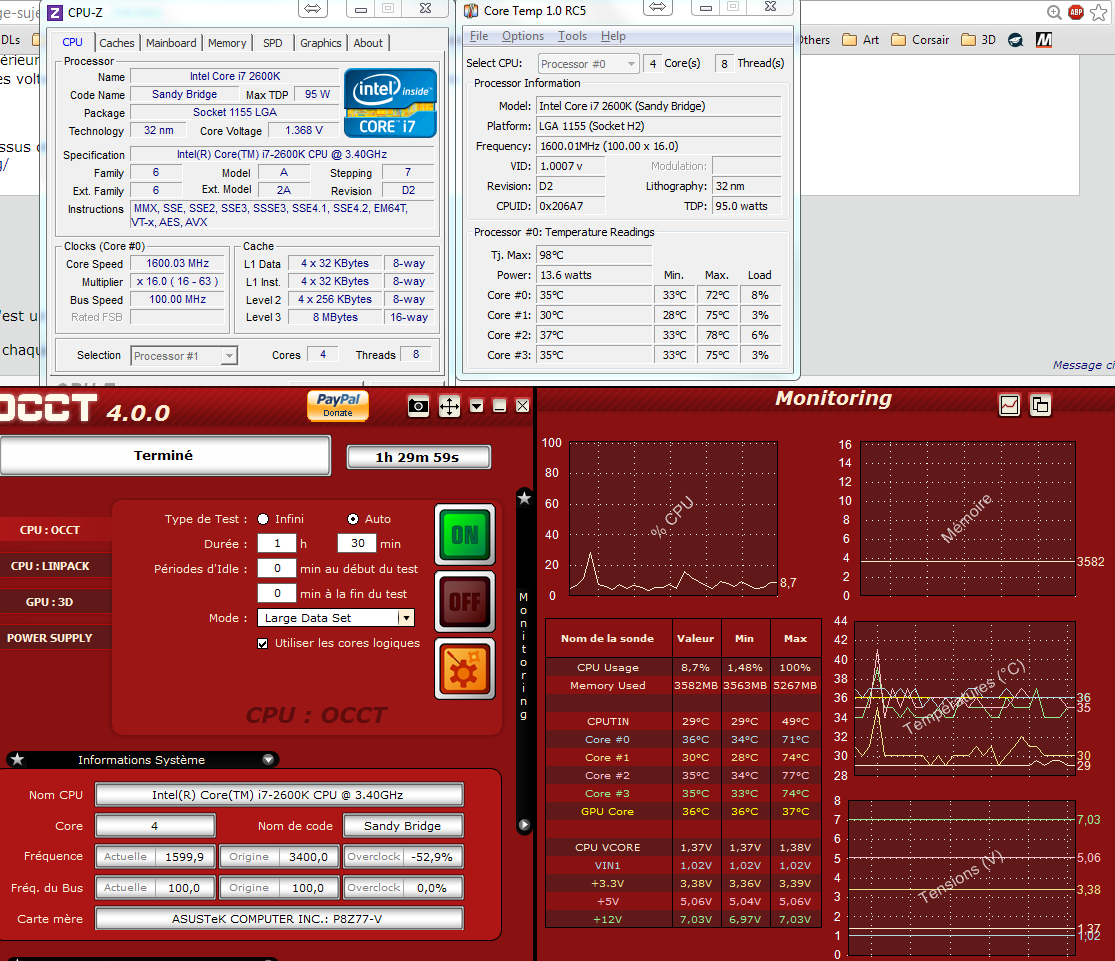The image size is (1115, 961).
Task: Switch to the Mainboard tab in CPU-Z
Action: pos(171,43)
